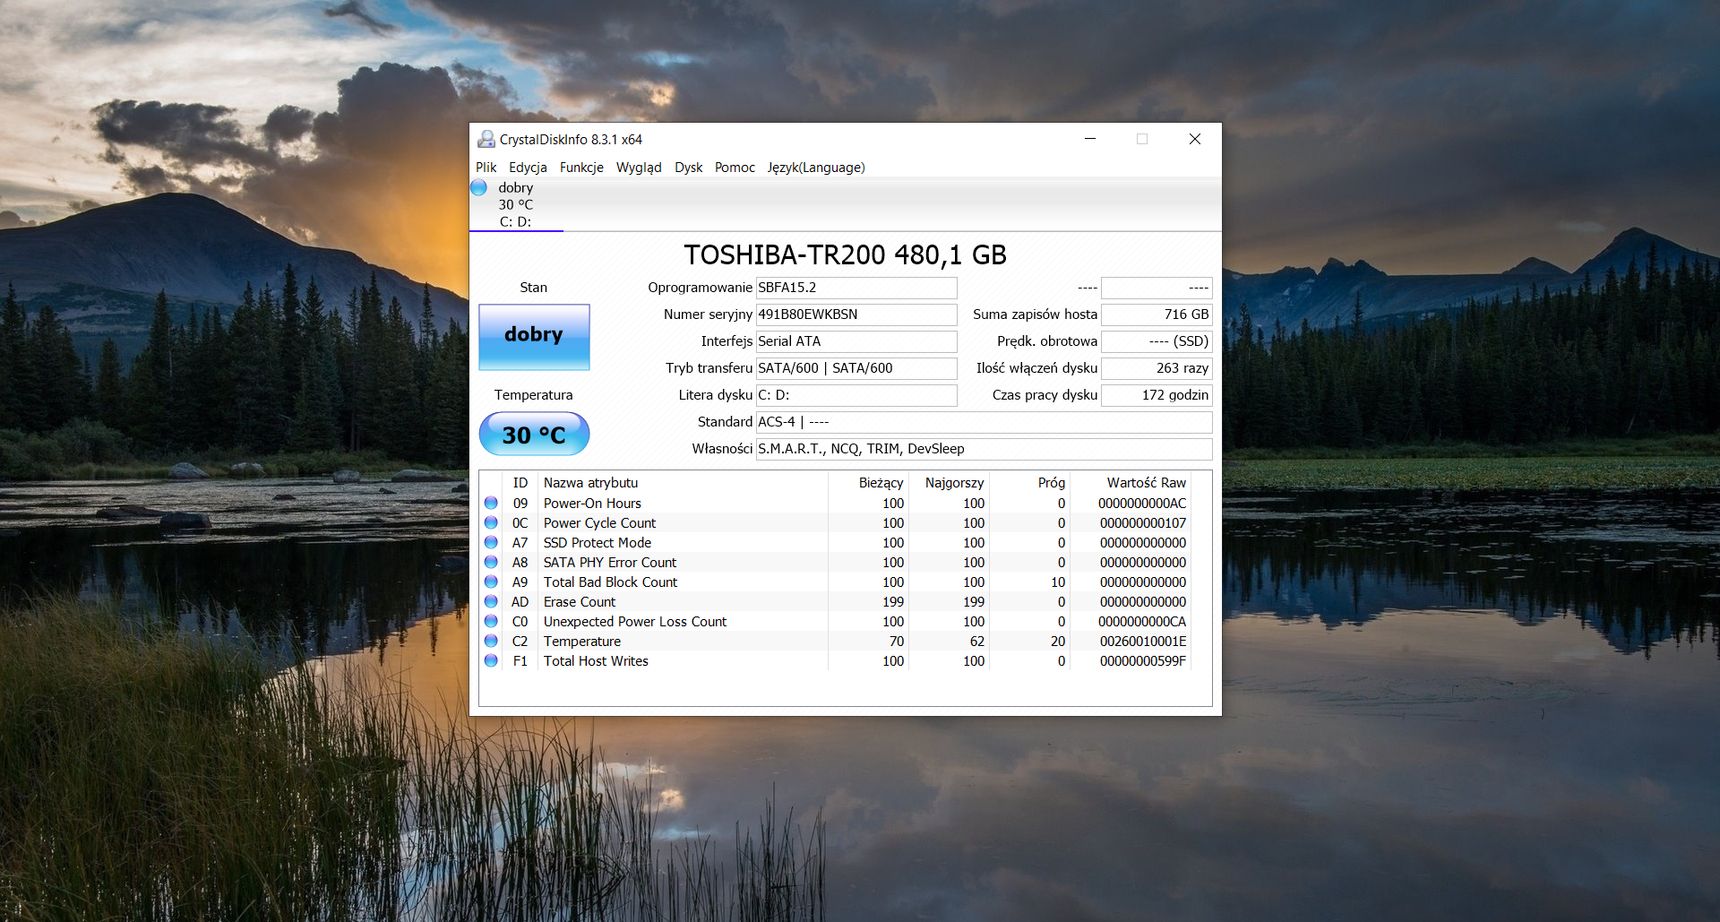Select the SSD Protect Mode attribute name
Screen dimensions: 1720x922
click(x=597, y=542)
